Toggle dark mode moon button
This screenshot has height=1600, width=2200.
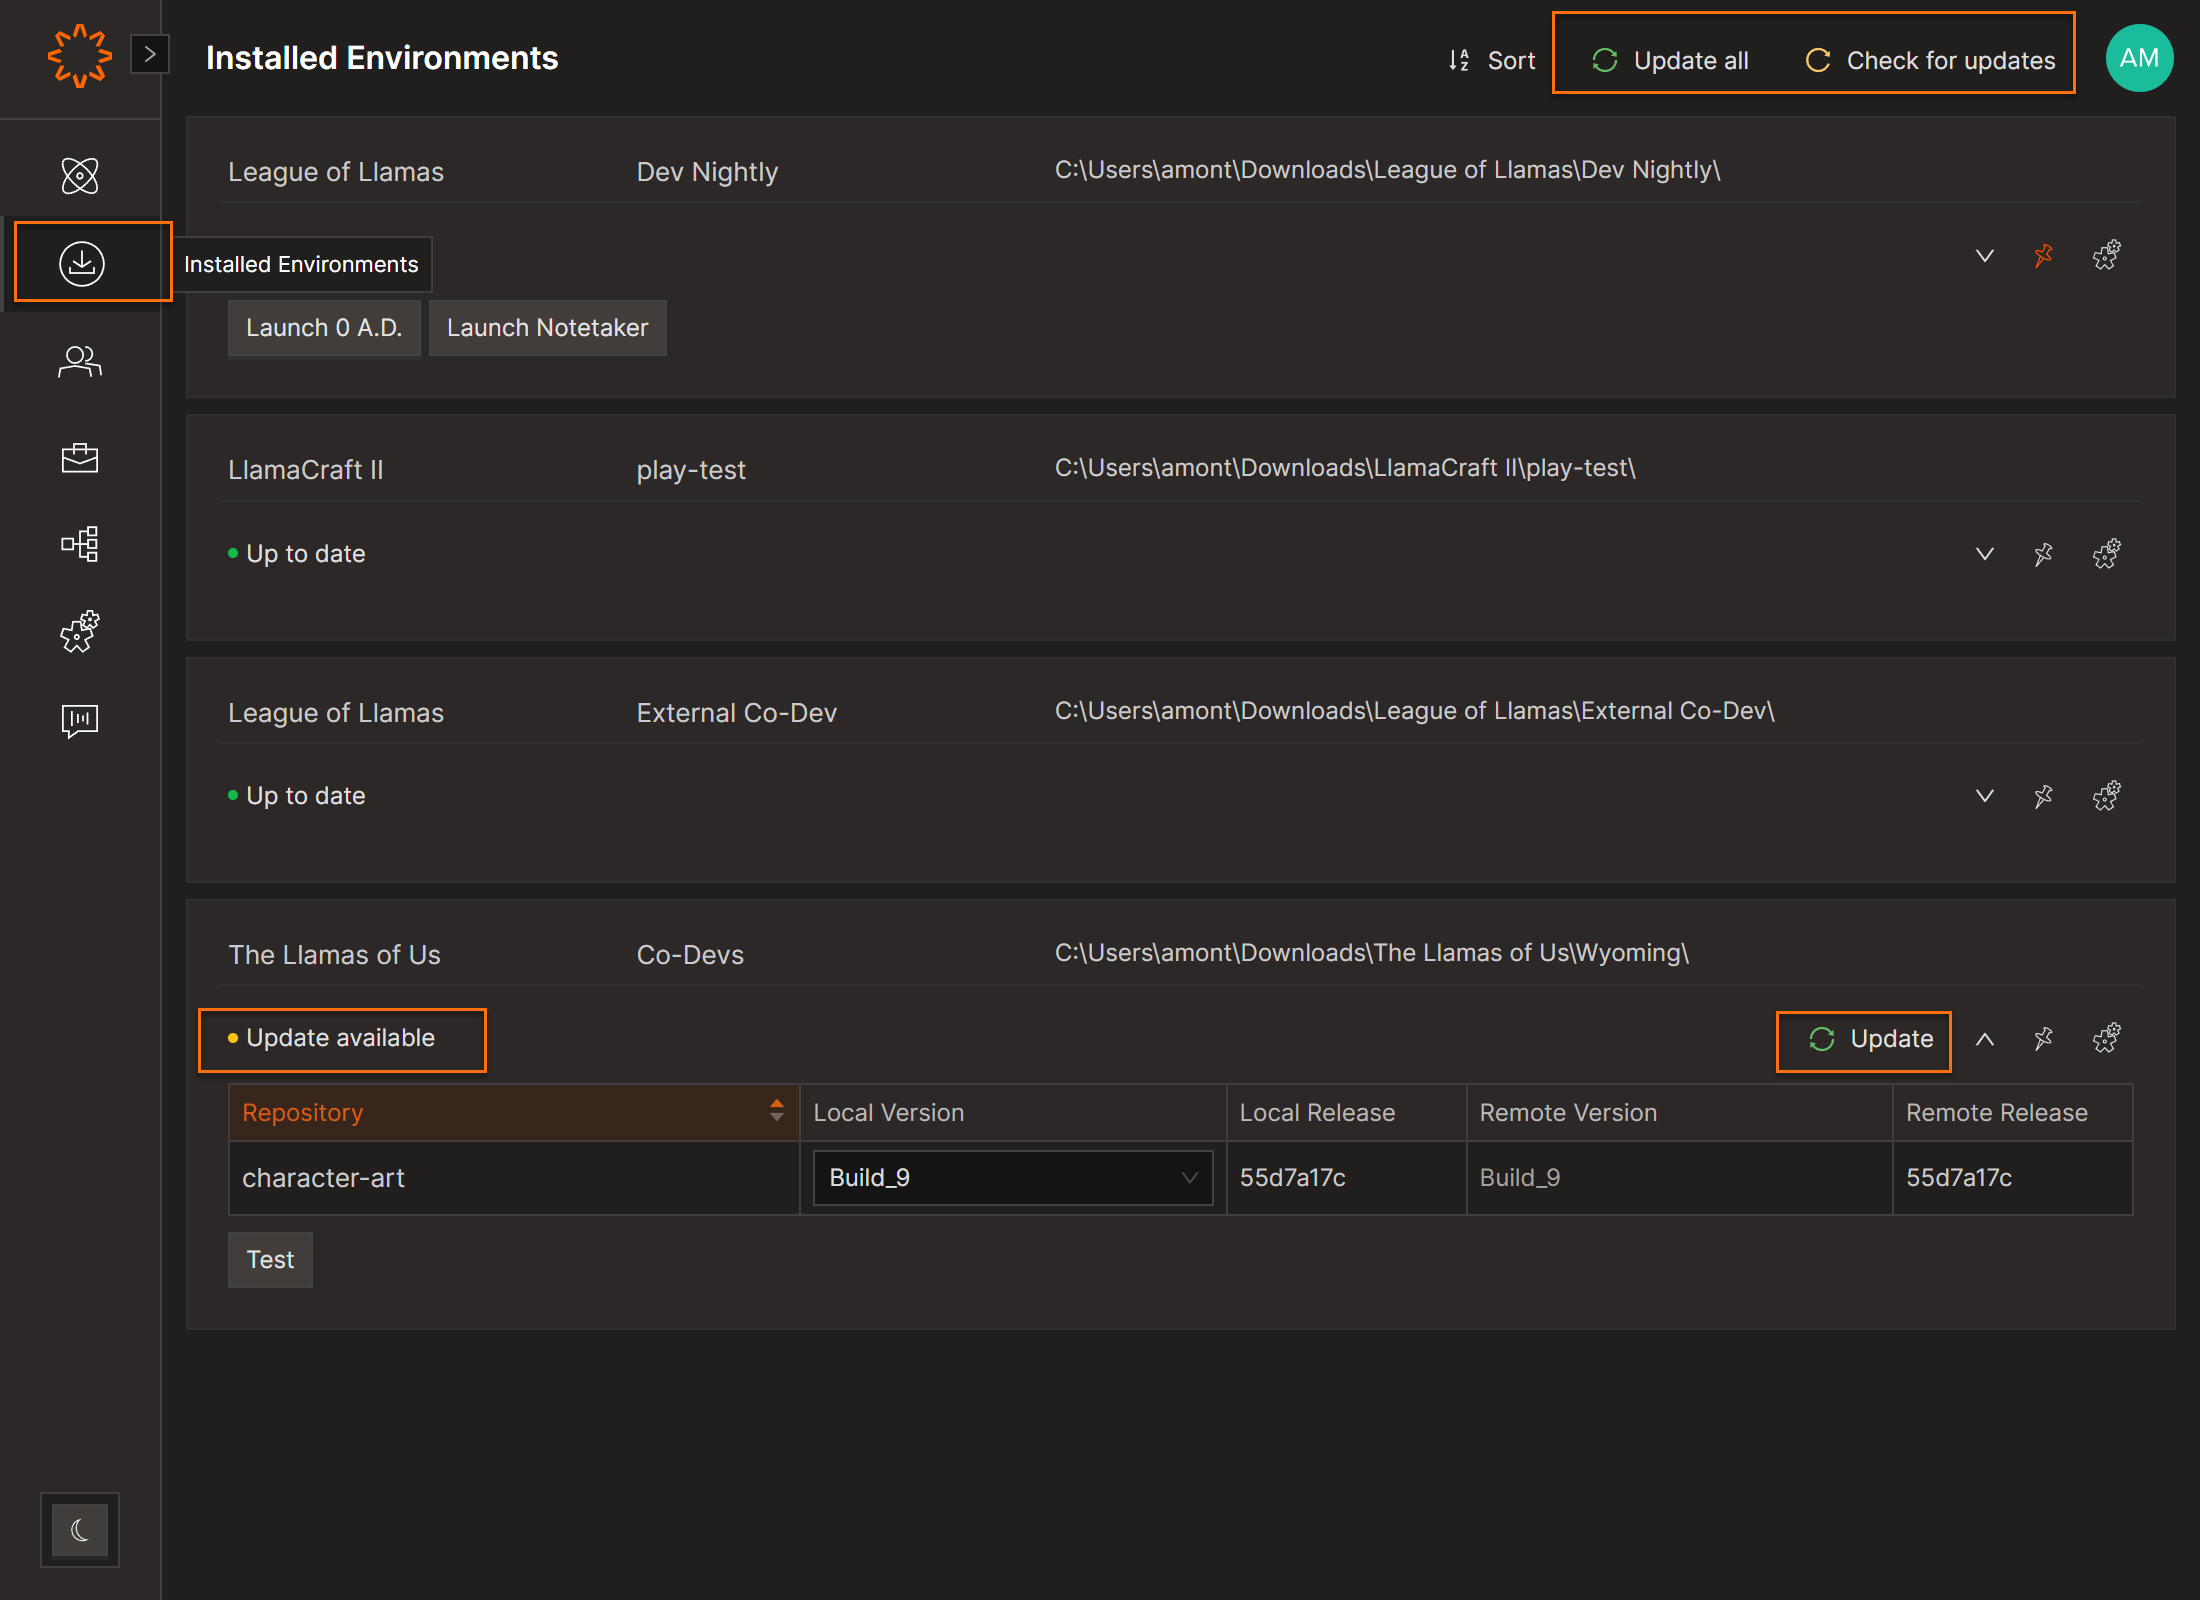(x=80, y=1529)
